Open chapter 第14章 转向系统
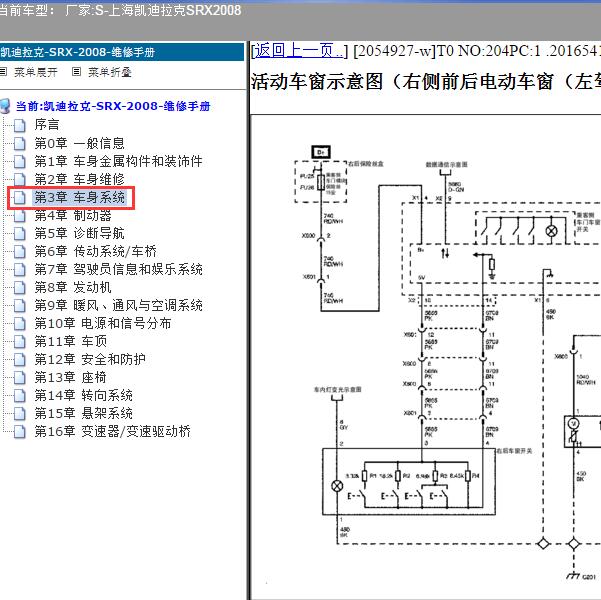The height and width of the screenshot is (600, 601). click(83, 396)
